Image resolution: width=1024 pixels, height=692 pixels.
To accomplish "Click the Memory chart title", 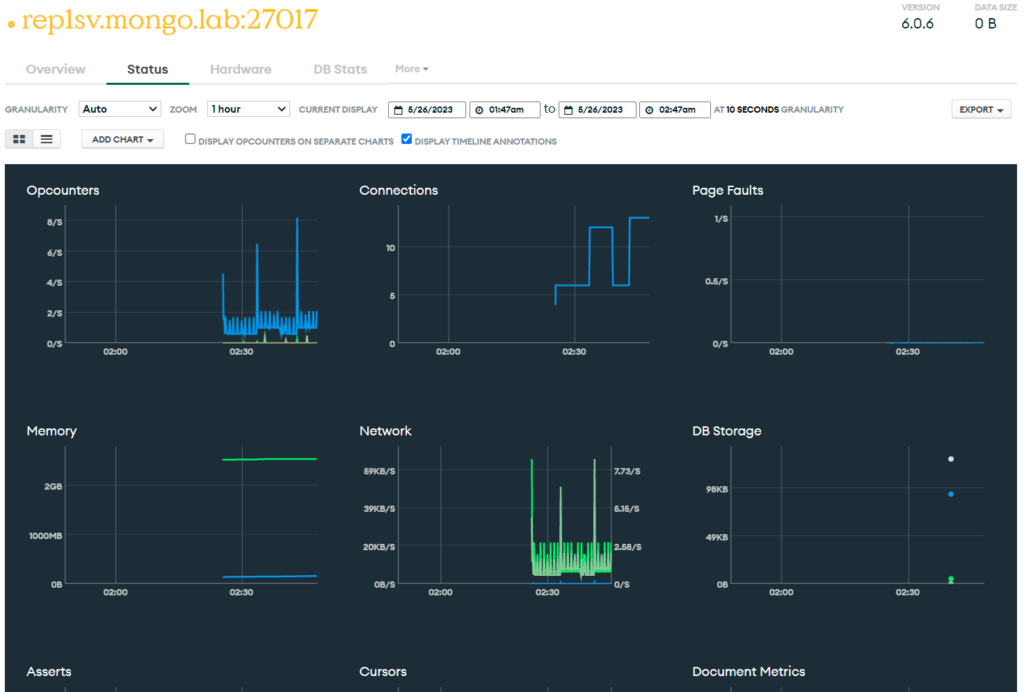I will pos(52,431).
